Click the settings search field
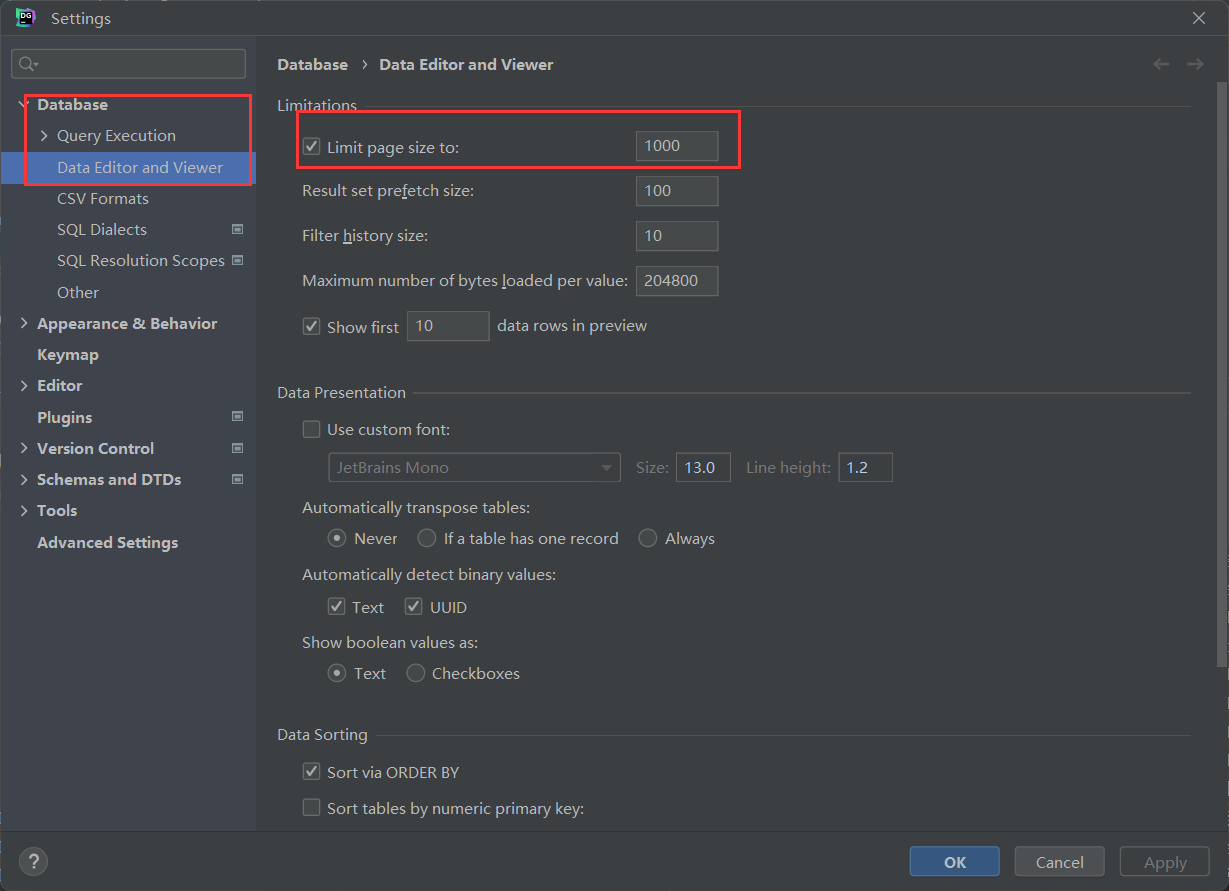The height and width of the screenshot is (891, 1229). click(x=128, y=64)
